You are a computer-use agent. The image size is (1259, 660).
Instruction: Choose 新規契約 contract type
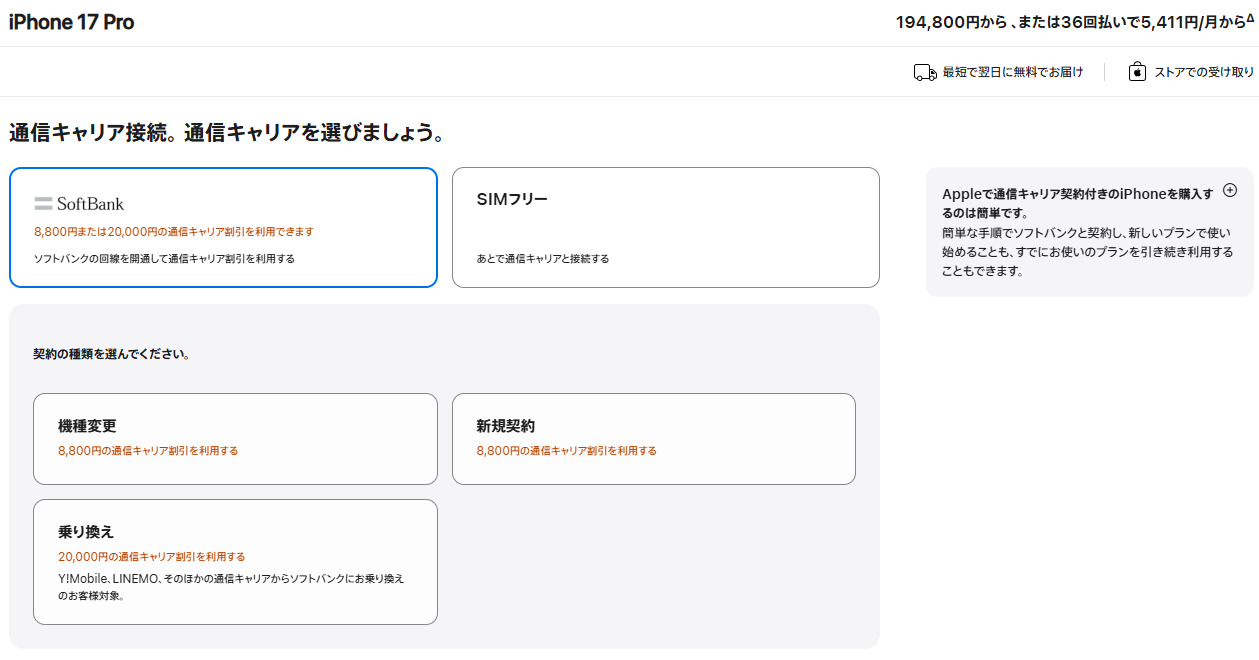(x=653, y=438)
